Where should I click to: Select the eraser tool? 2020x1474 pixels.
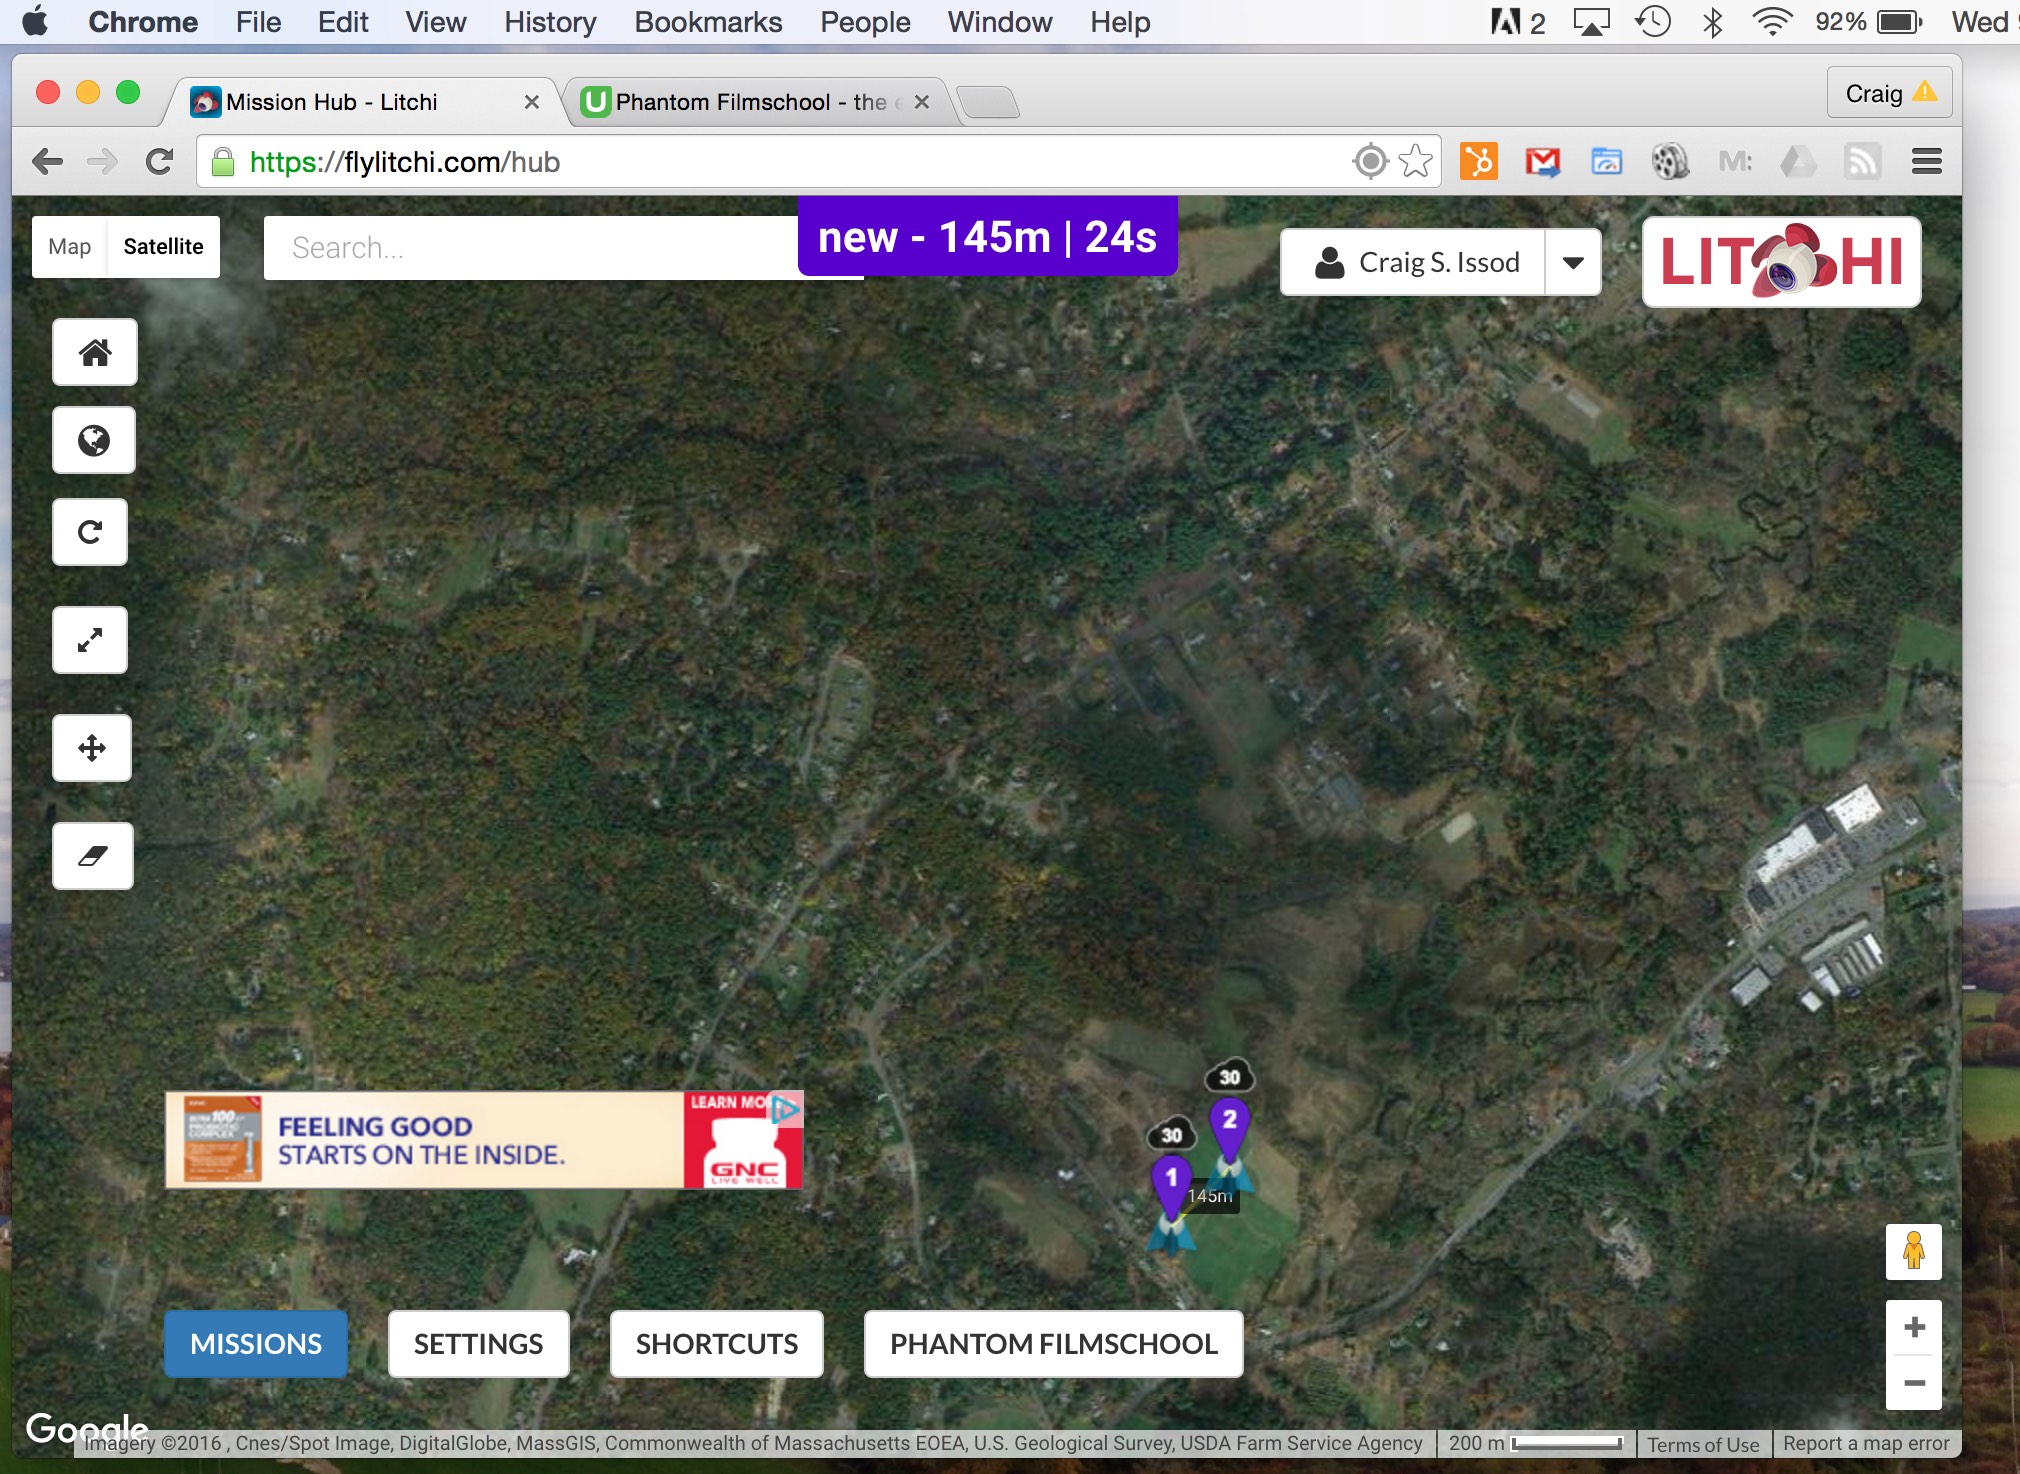click(93, 856)
